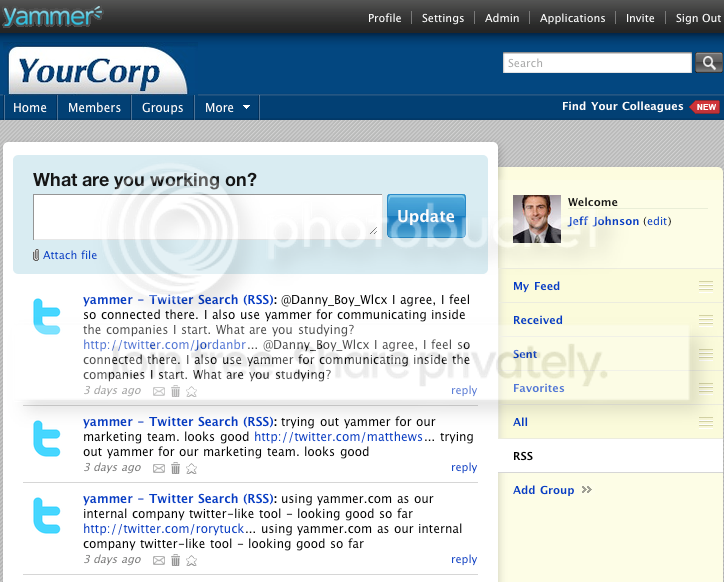Open Settings in the top bar
The image size is (724, 582).
(x=443, y=18)
